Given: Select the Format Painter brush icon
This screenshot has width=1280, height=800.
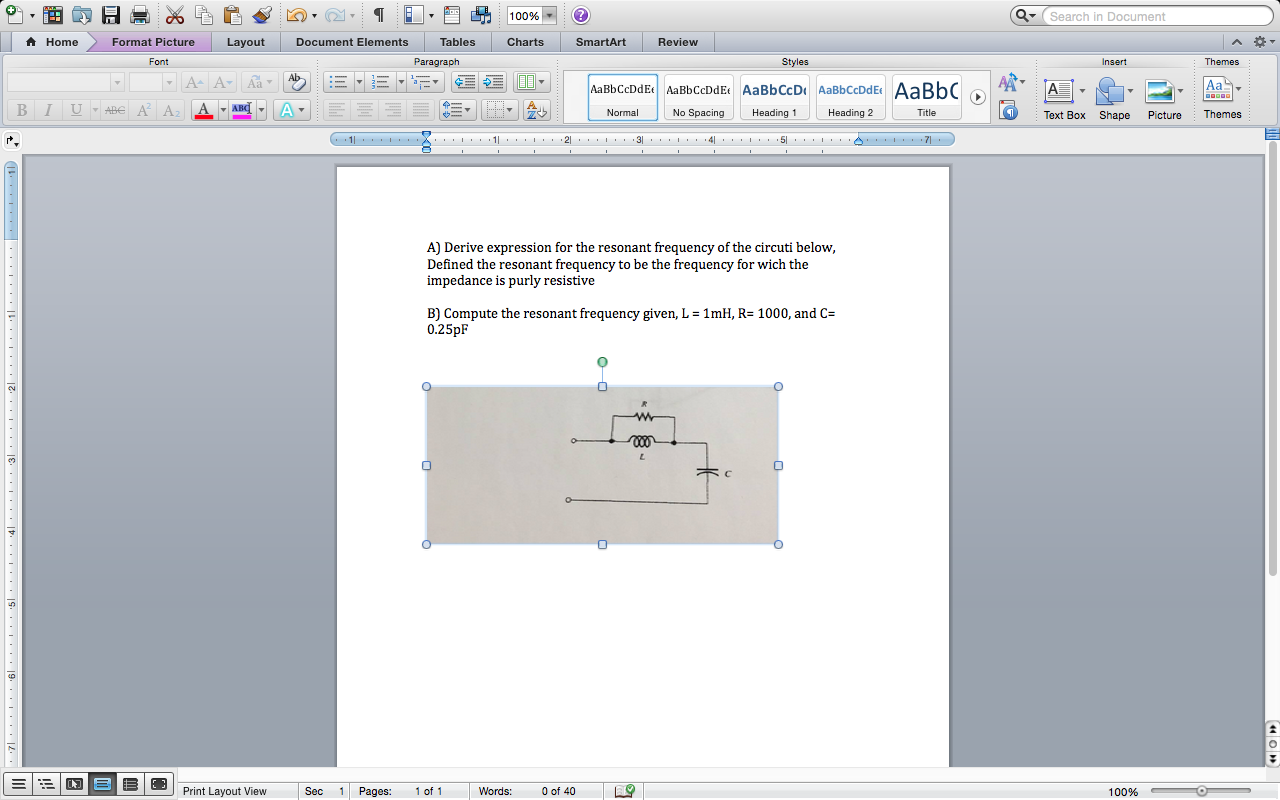Looking at the screenshot, I should click(262, 16).
